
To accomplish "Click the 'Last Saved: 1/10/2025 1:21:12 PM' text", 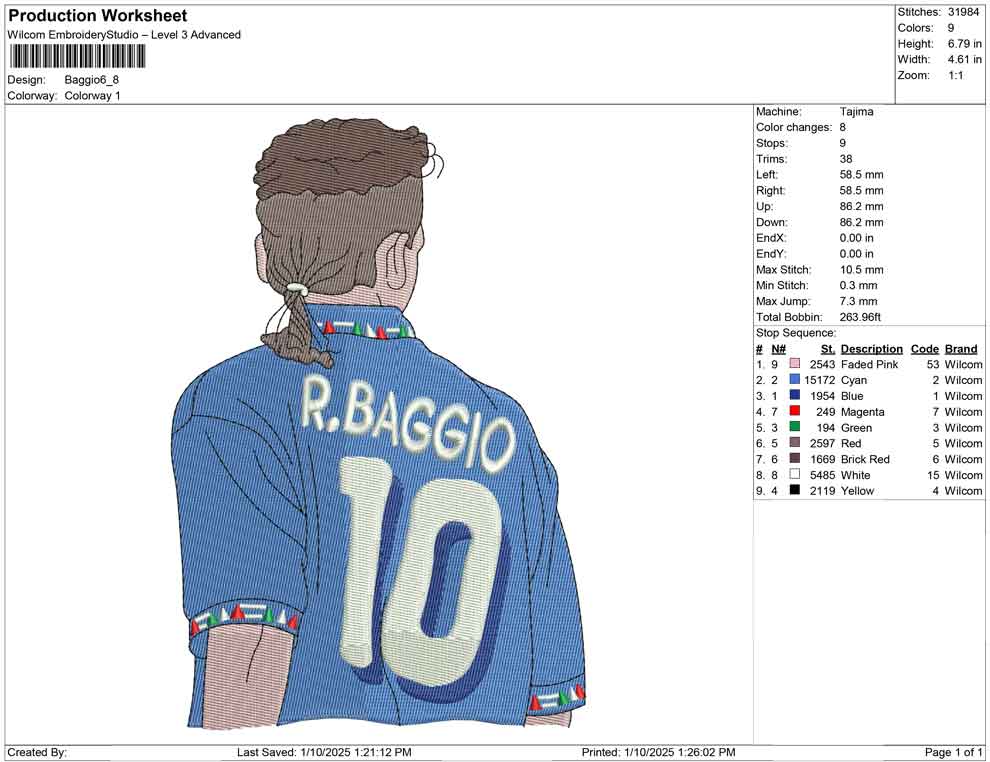I will point(324,752).
